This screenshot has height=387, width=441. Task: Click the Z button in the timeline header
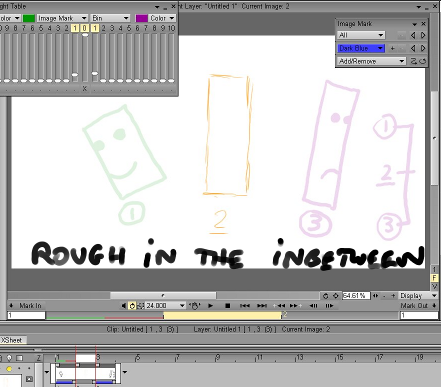(39, 358)
